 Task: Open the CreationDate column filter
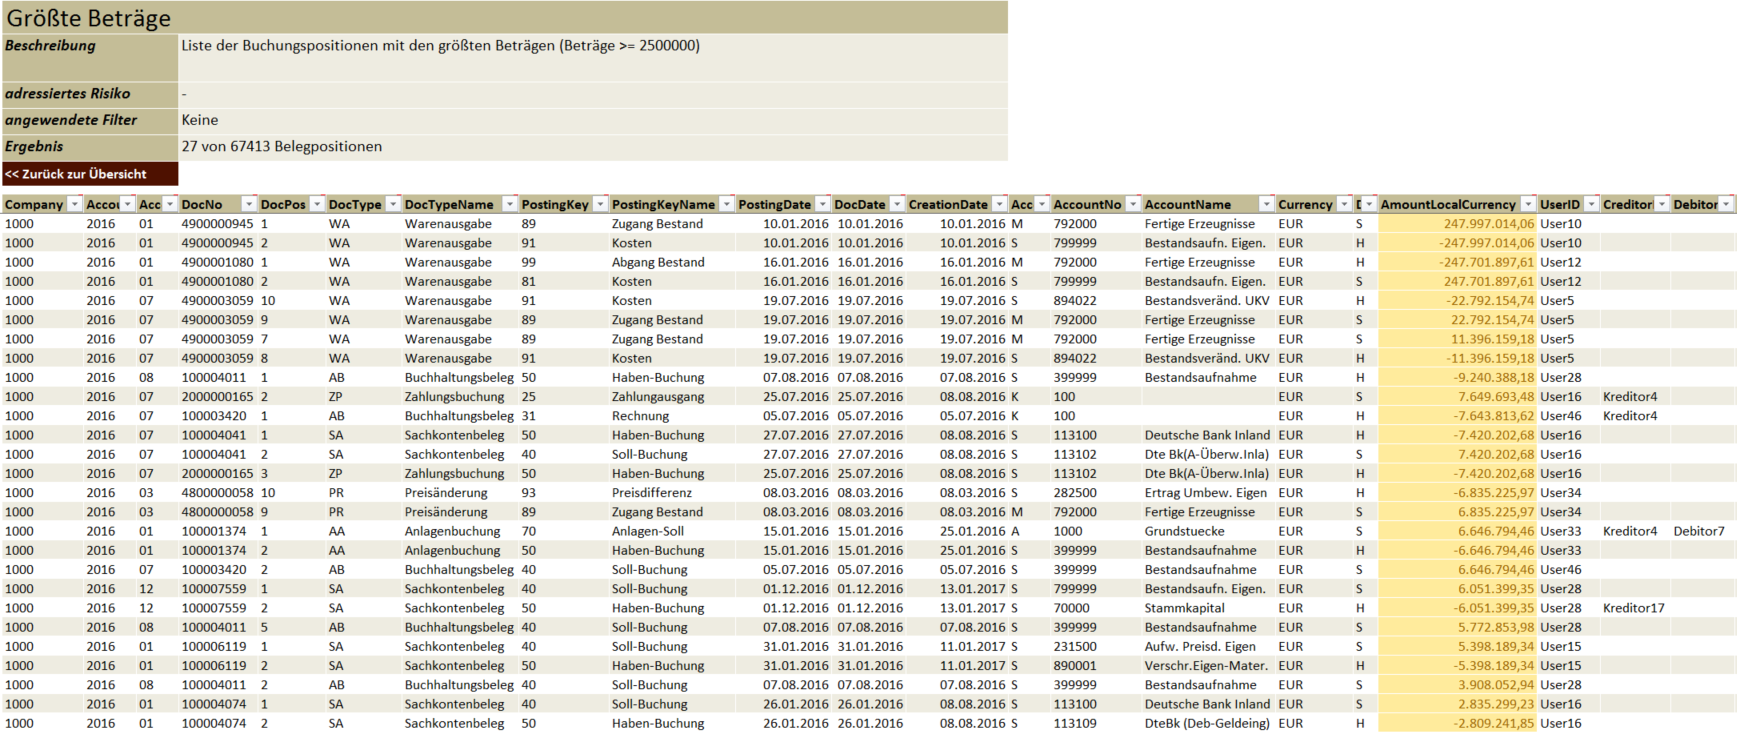click(998, 204)
